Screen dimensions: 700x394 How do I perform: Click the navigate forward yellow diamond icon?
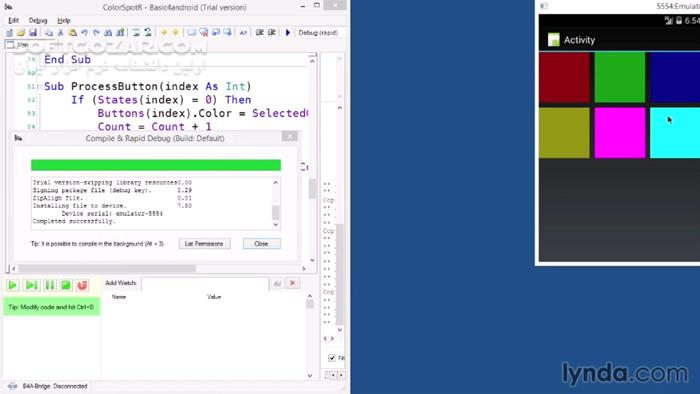tap(176, 33)
